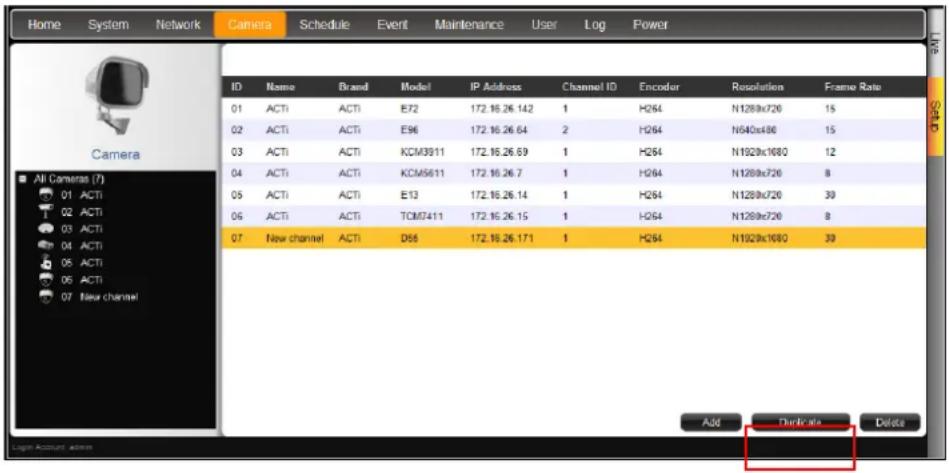Screen dimensions: 949x473
Task: Click the Camera label under the image
Action: pos(116,155)
